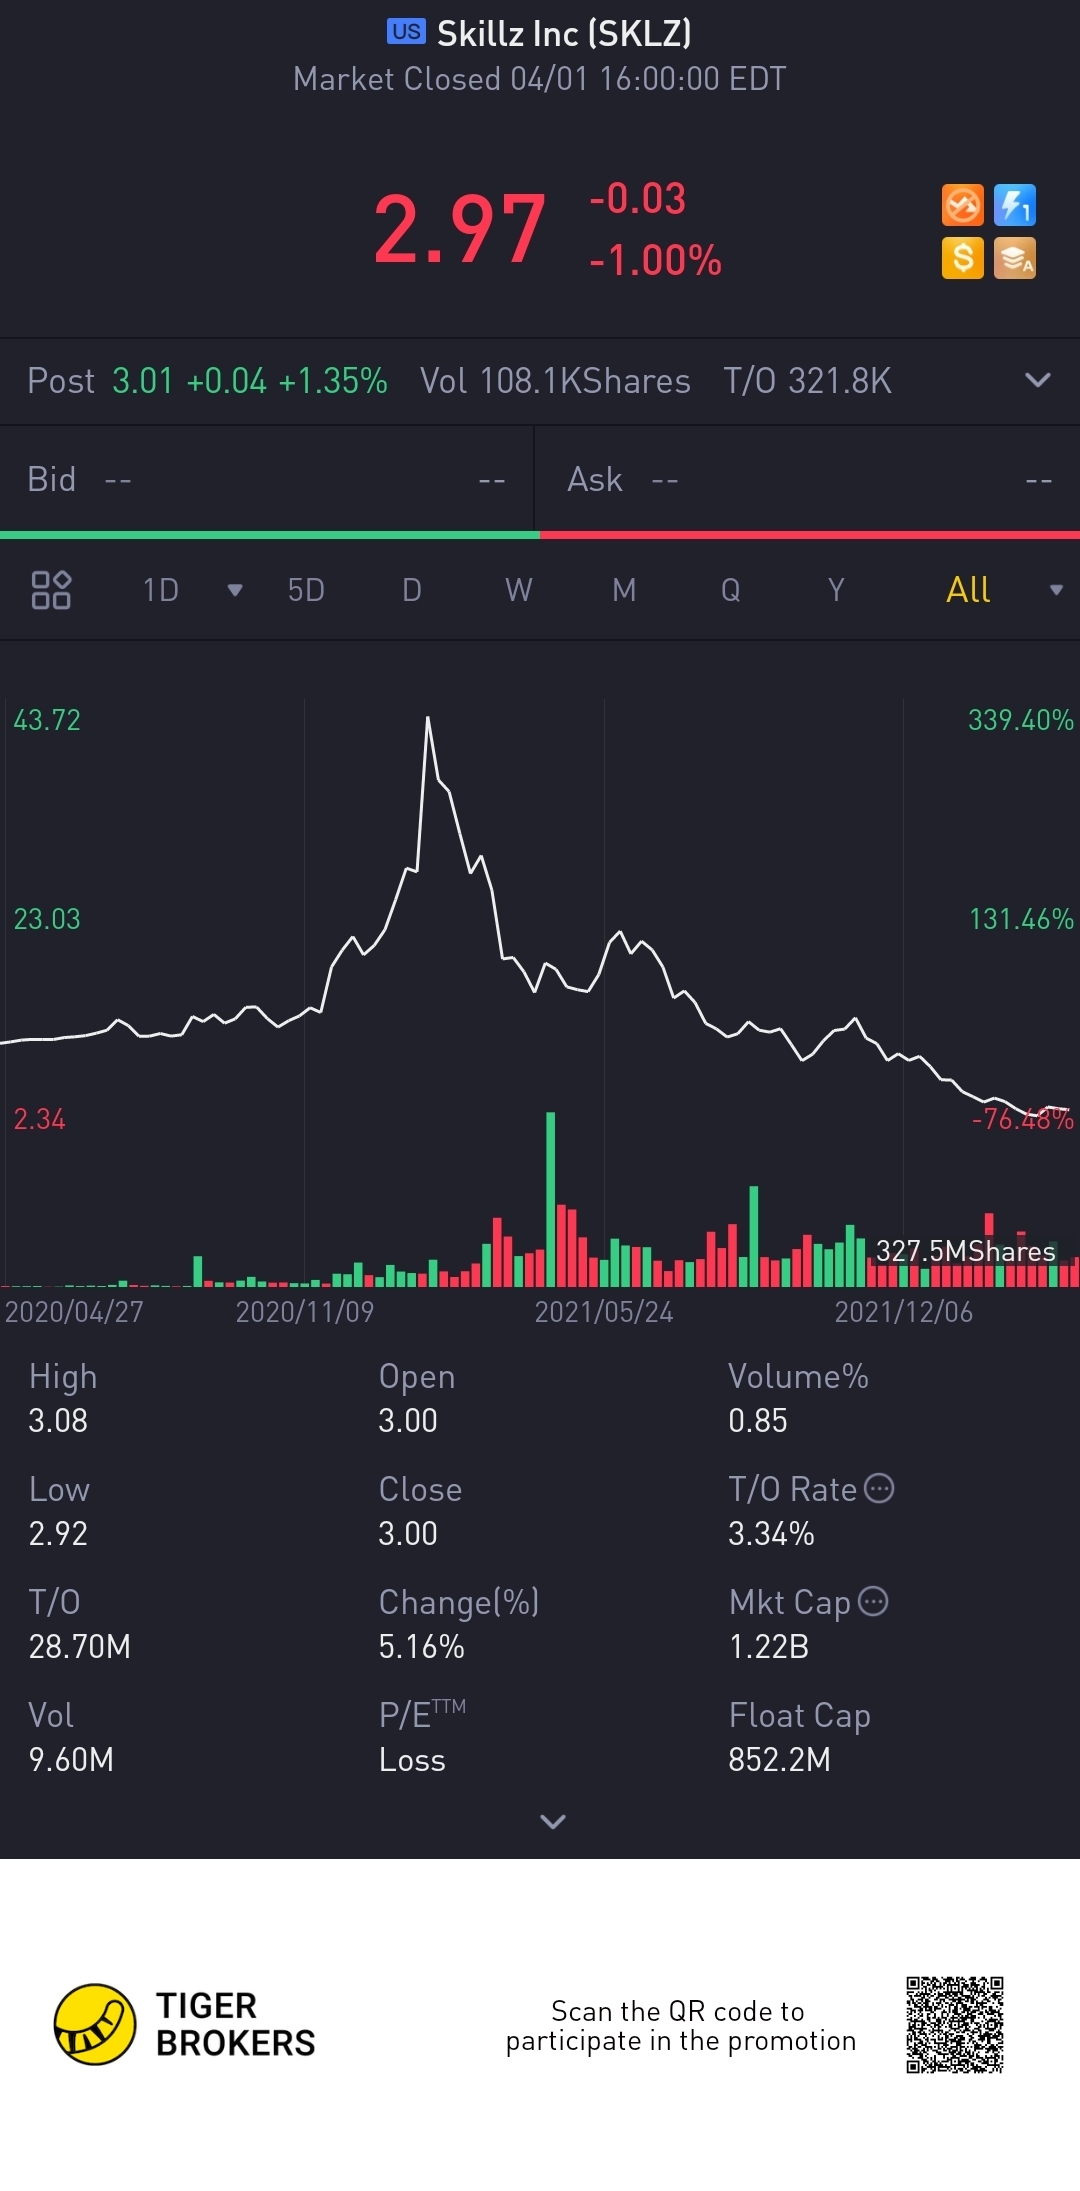Switch to the 5D chart tab
The height and width of the screenshot is (2191, 1080).
pos(306,590)
